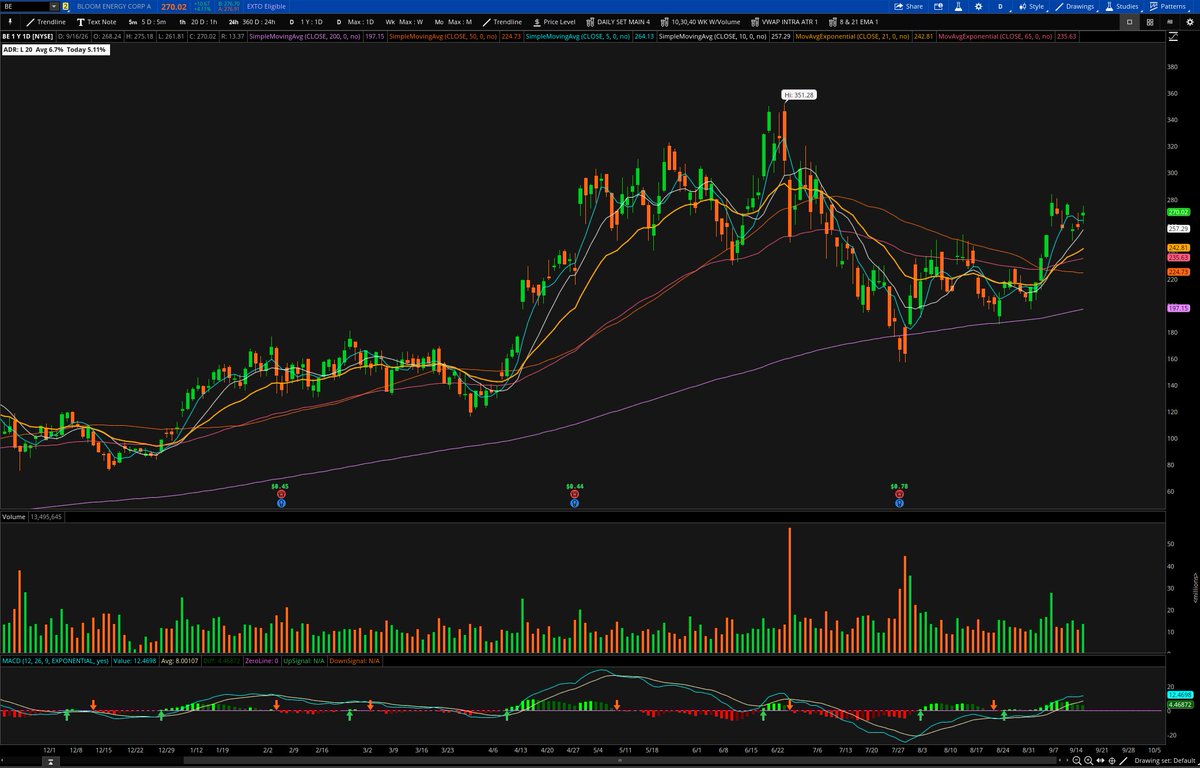The width and height of the screenshot is (1200, 768).
Task: Click the yellow link color badge
Action: pyautogui.click(x=66, y=6)
